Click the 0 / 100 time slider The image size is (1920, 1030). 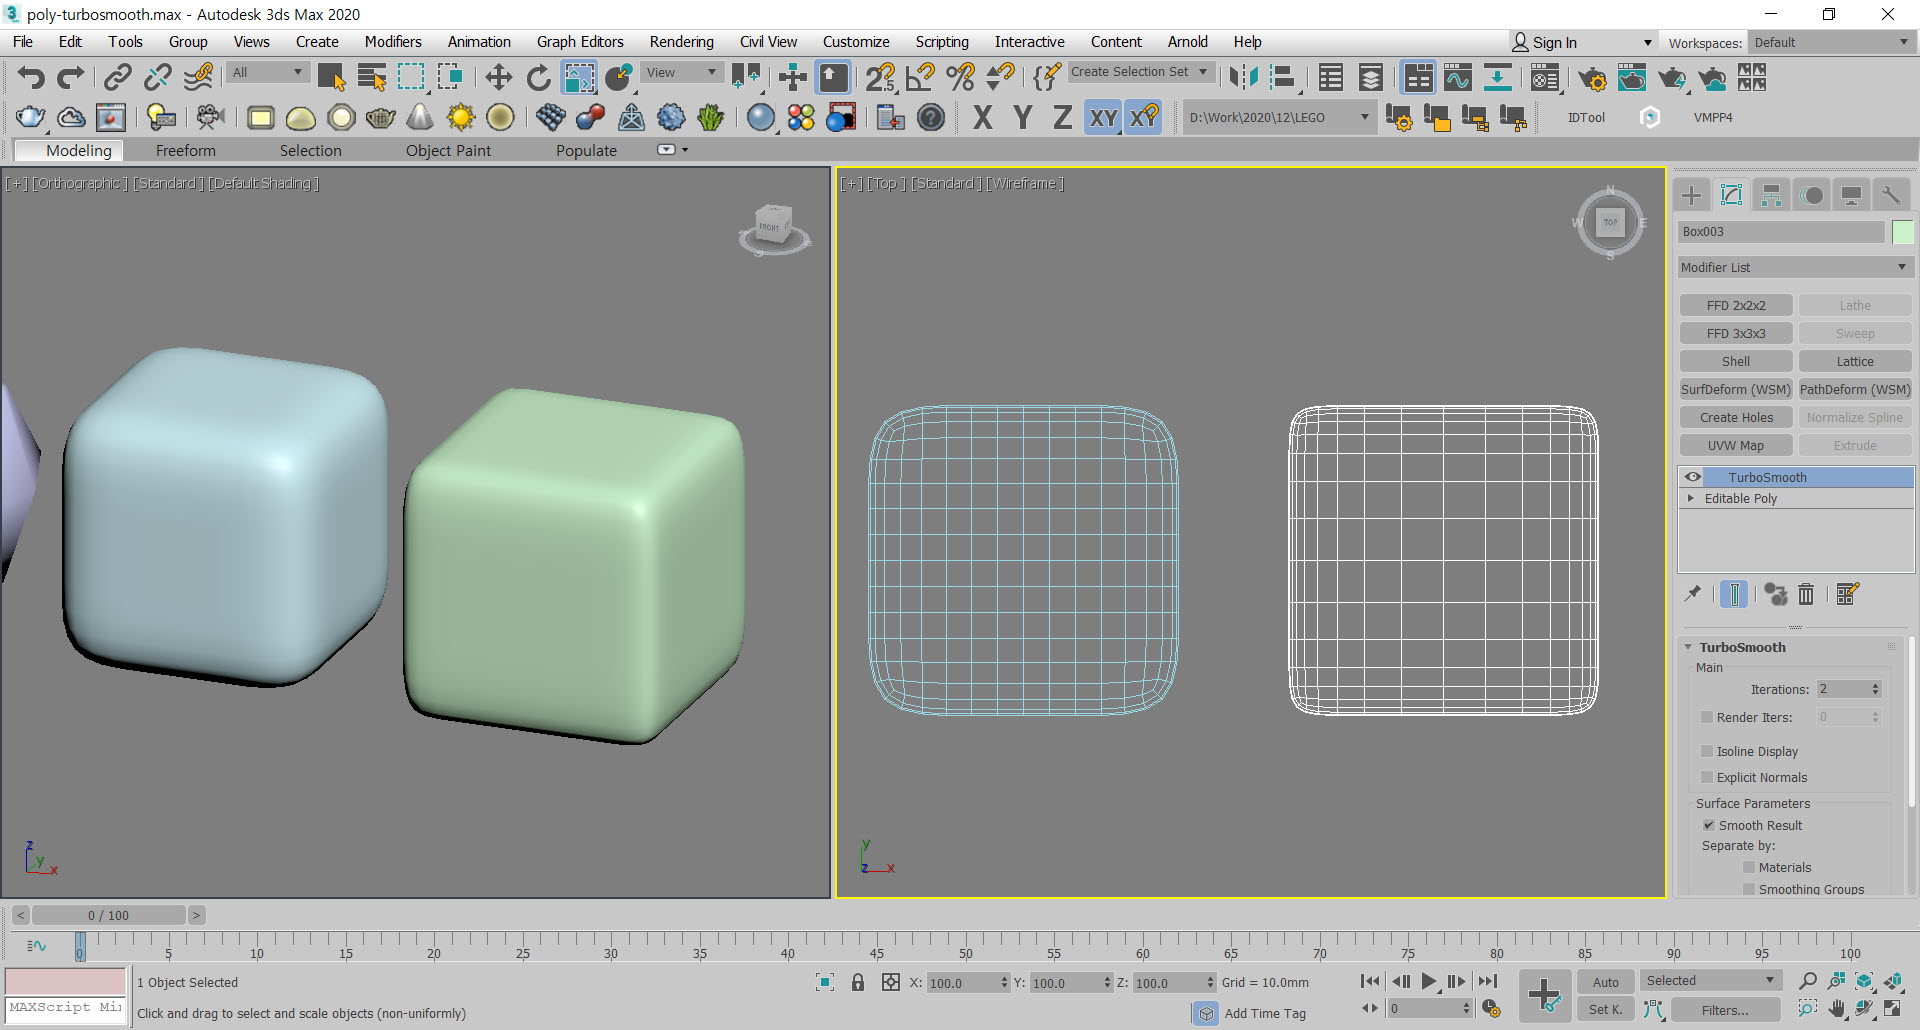(108, 915)
